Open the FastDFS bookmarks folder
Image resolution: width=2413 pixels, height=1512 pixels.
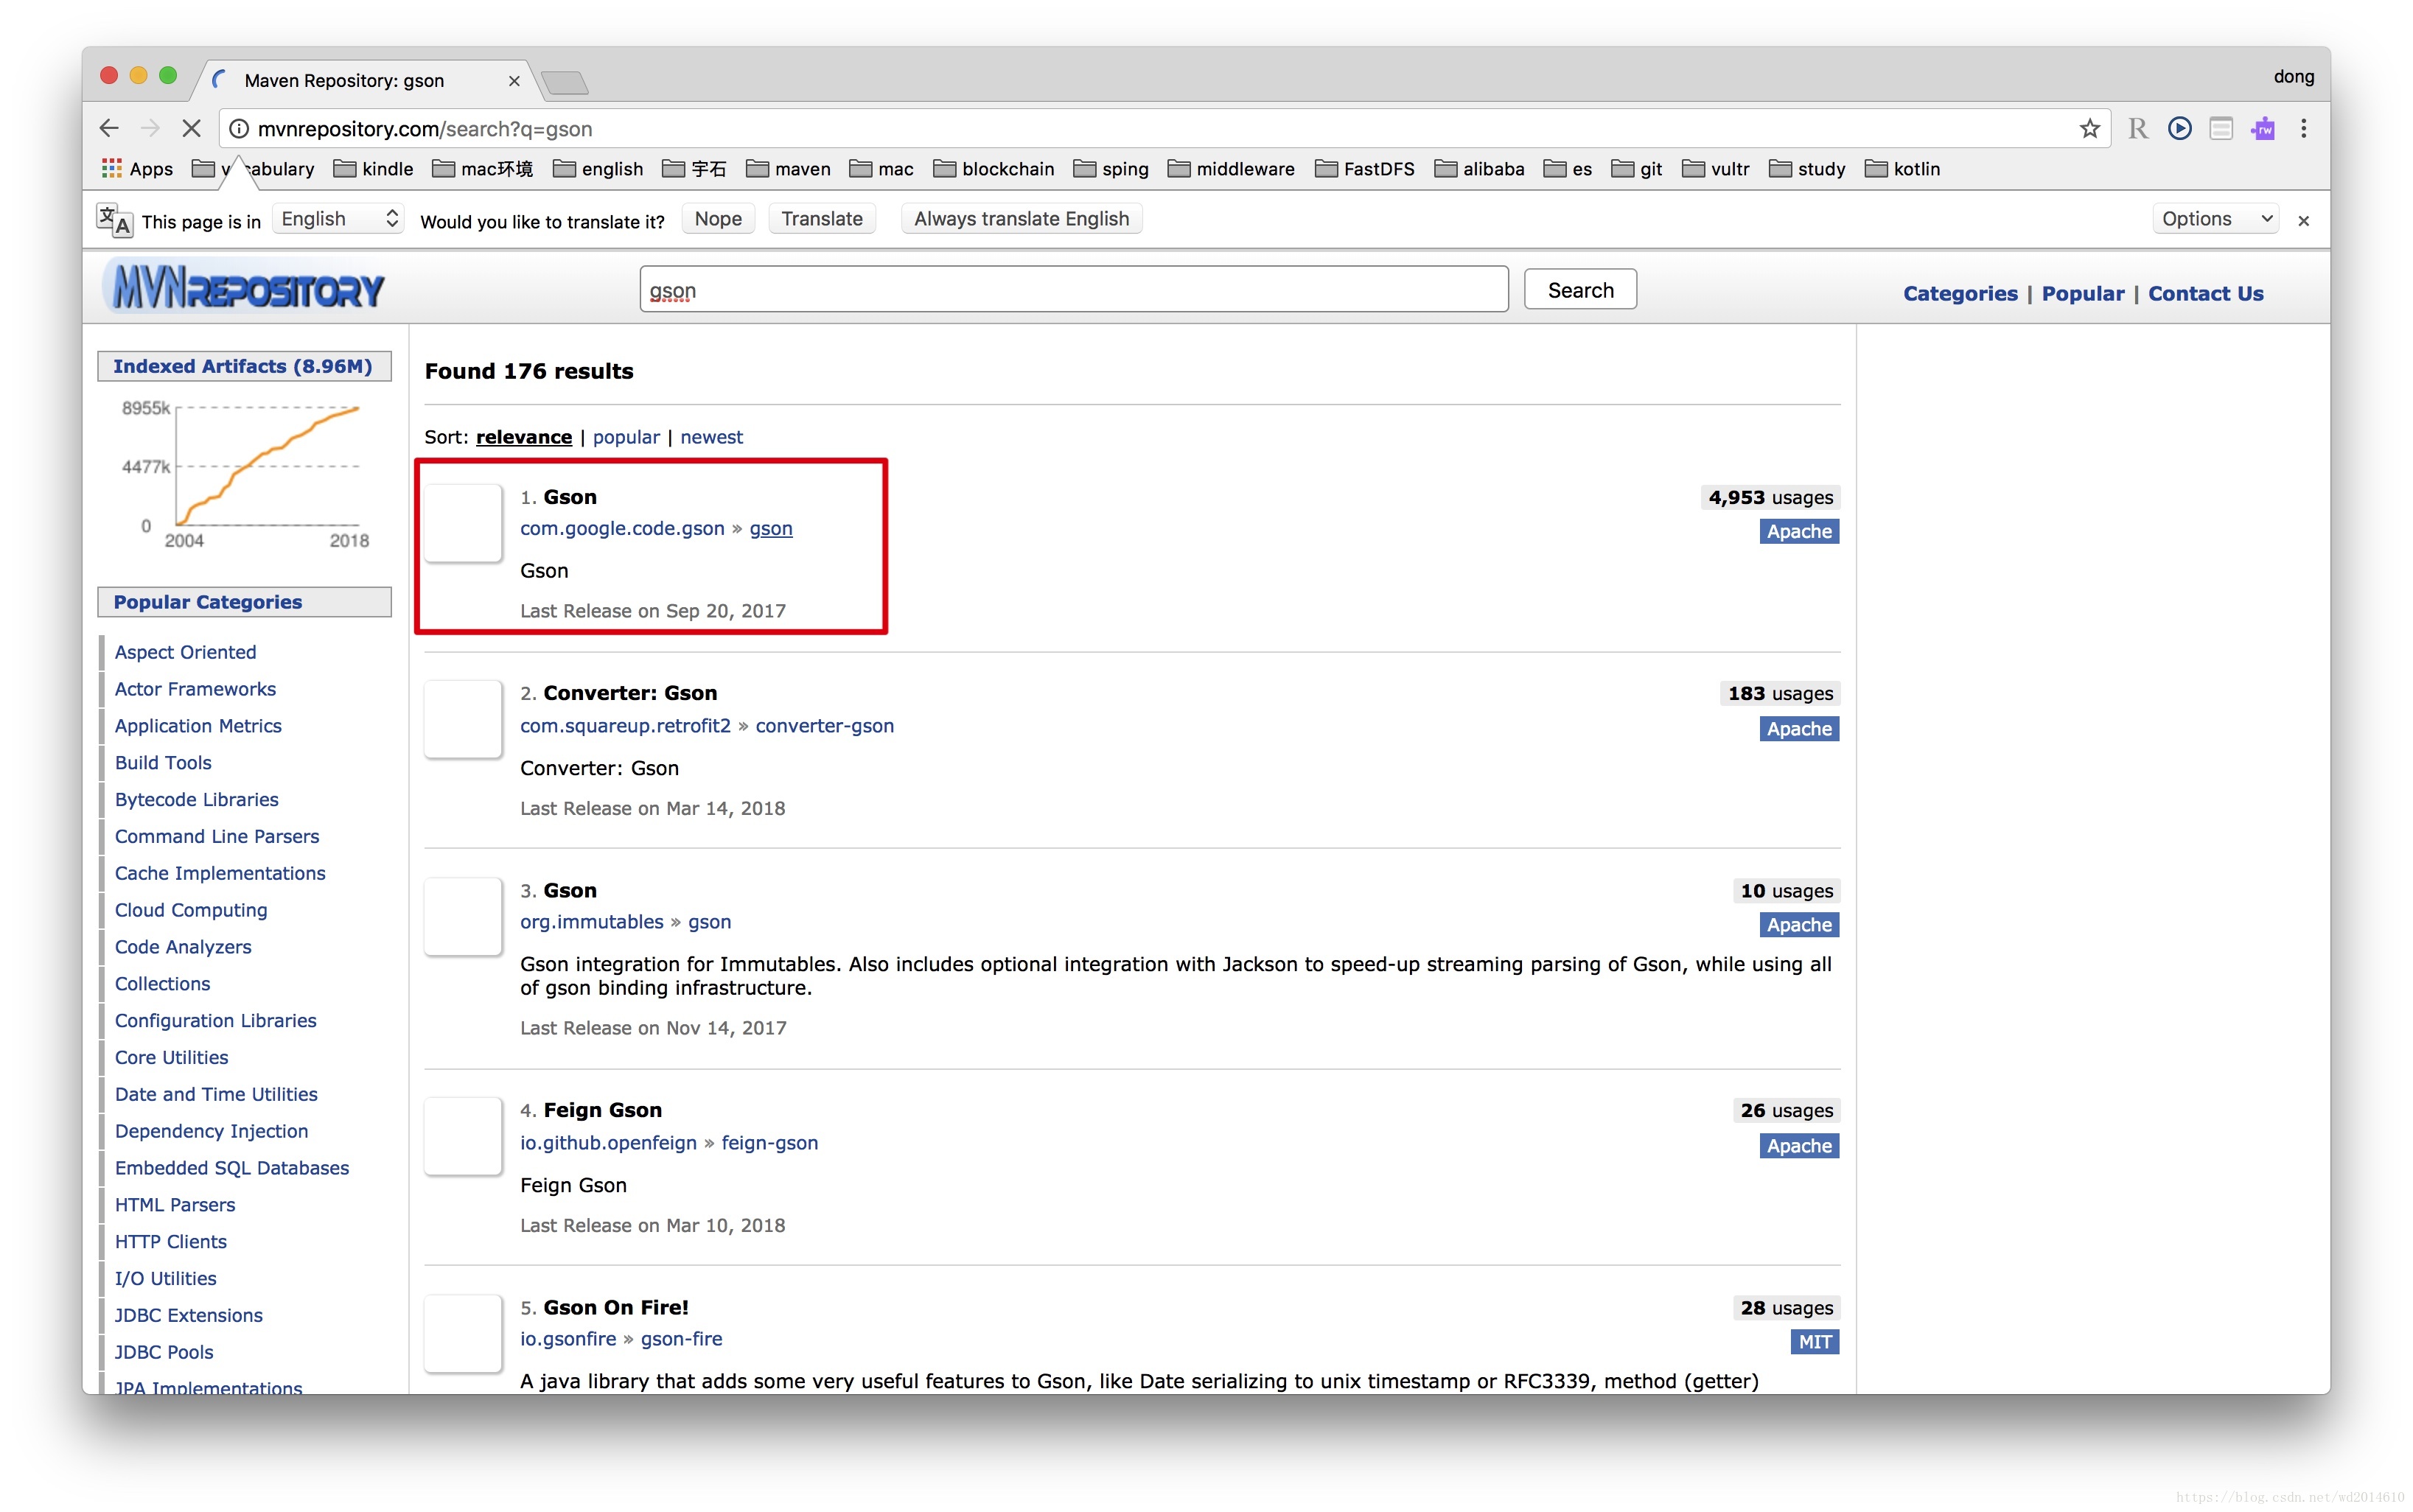(x=1365, y=169)
